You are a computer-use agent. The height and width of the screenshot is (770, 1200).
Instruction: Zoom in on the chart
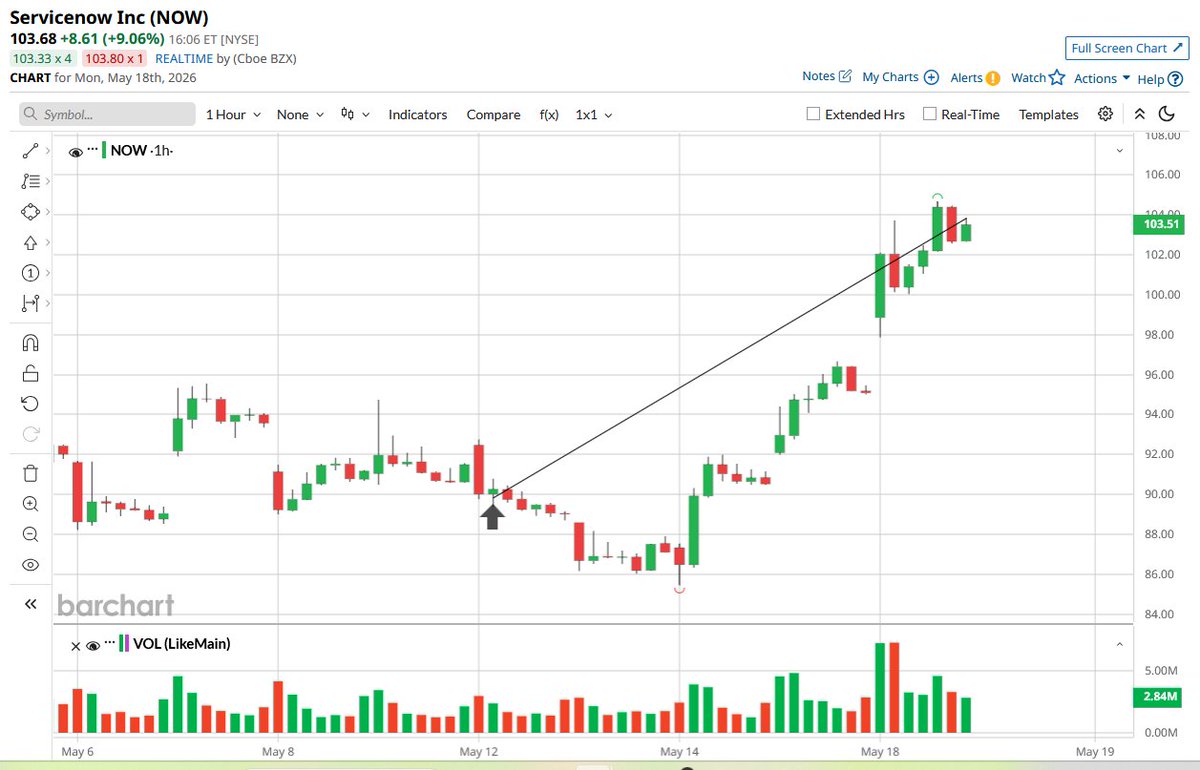point(30,504)
